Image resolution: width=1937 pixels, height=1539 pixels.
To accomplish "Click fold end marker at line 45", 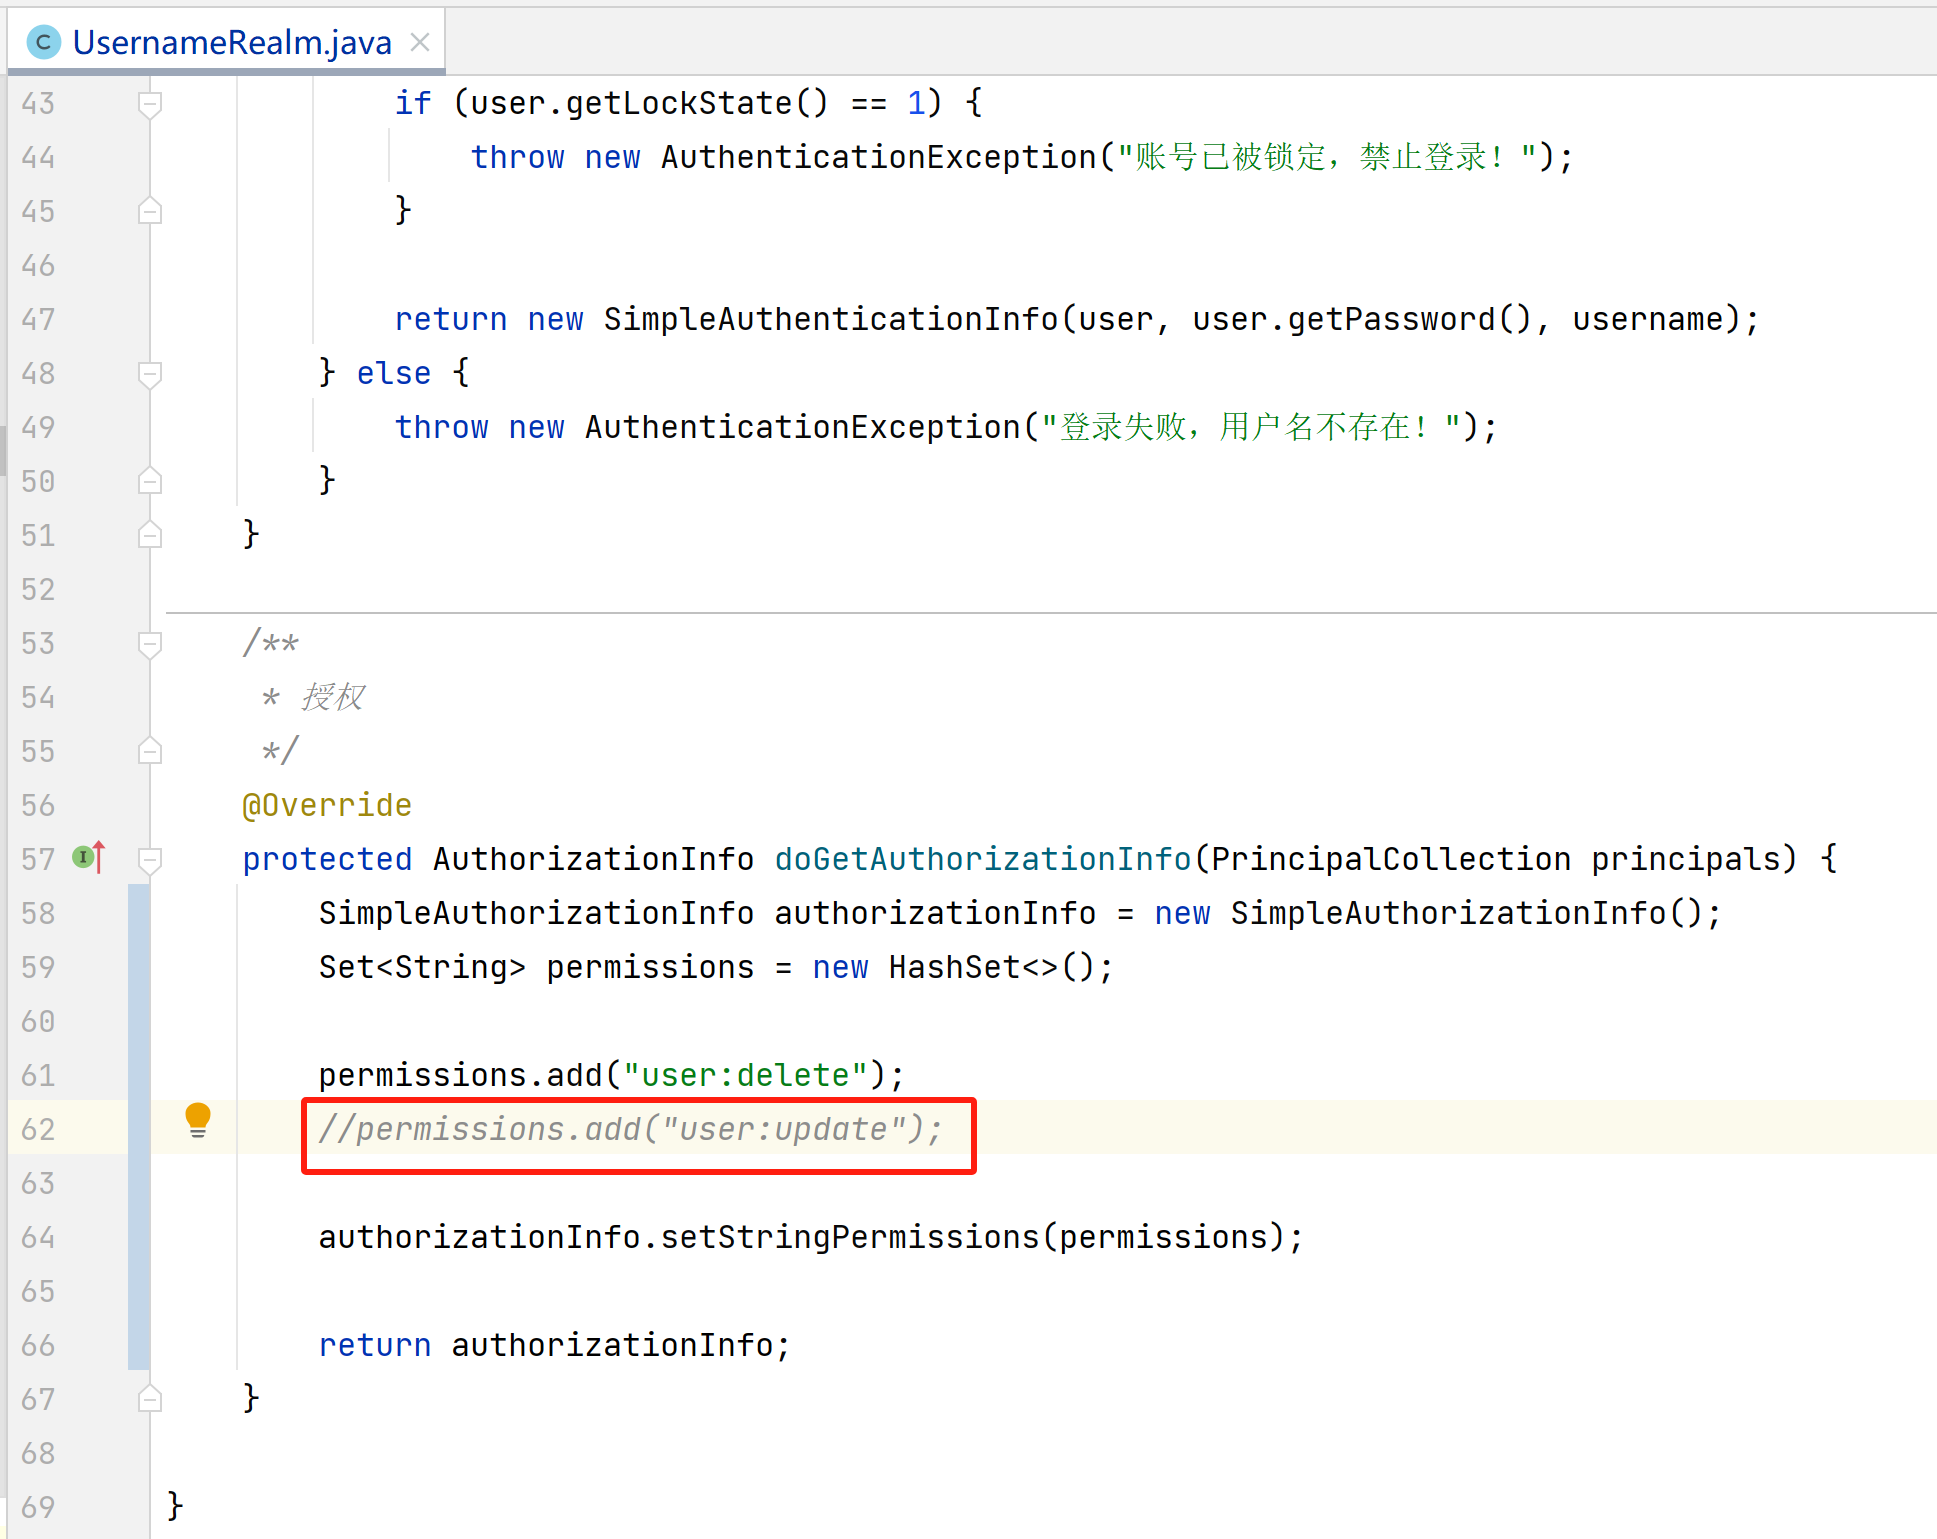I will [x=150, y=211].
